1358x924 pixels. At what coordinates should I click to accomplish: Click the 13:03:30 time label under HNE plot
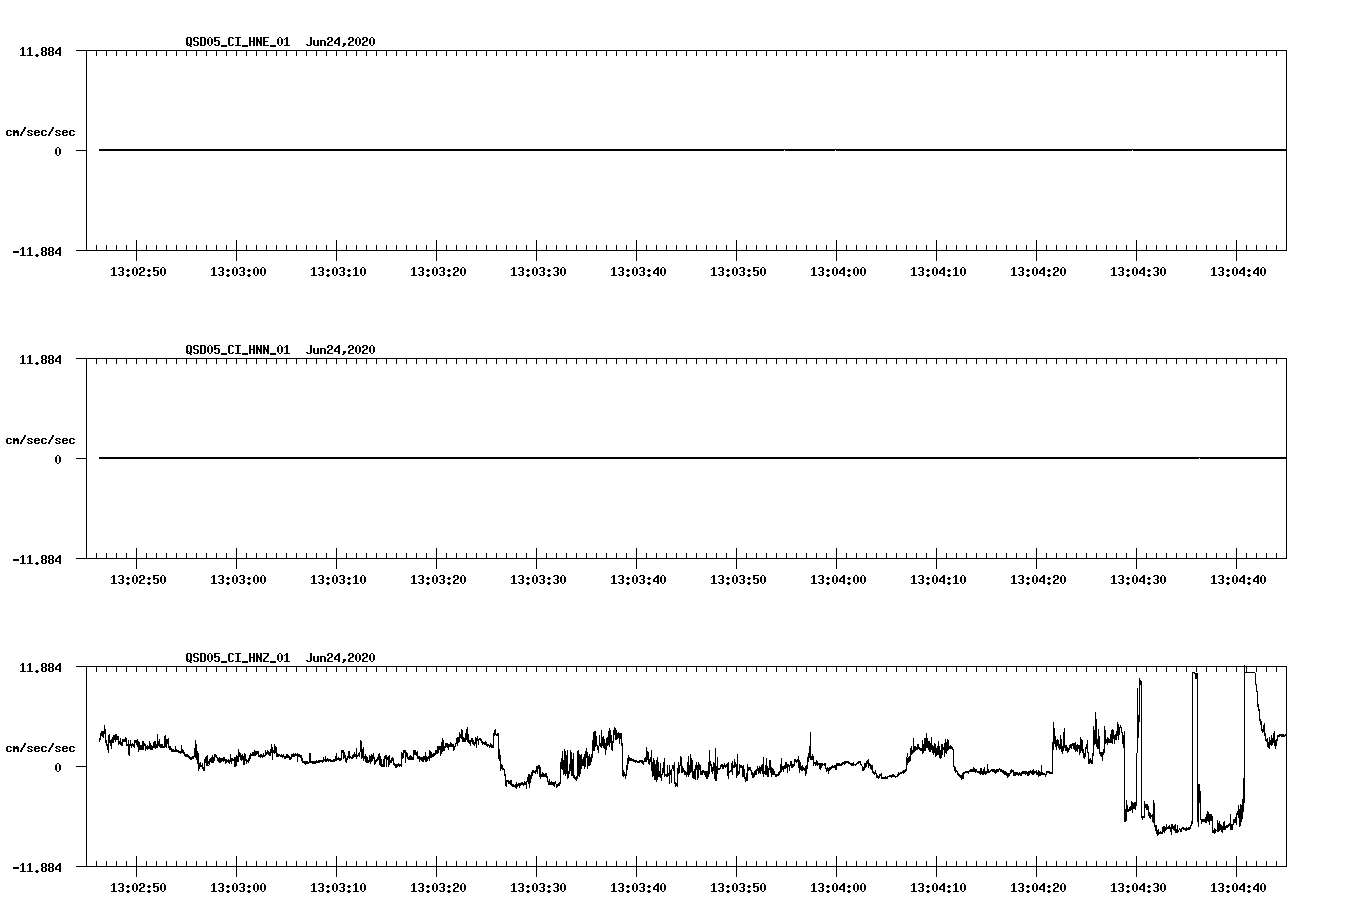[x=538, y=272]
